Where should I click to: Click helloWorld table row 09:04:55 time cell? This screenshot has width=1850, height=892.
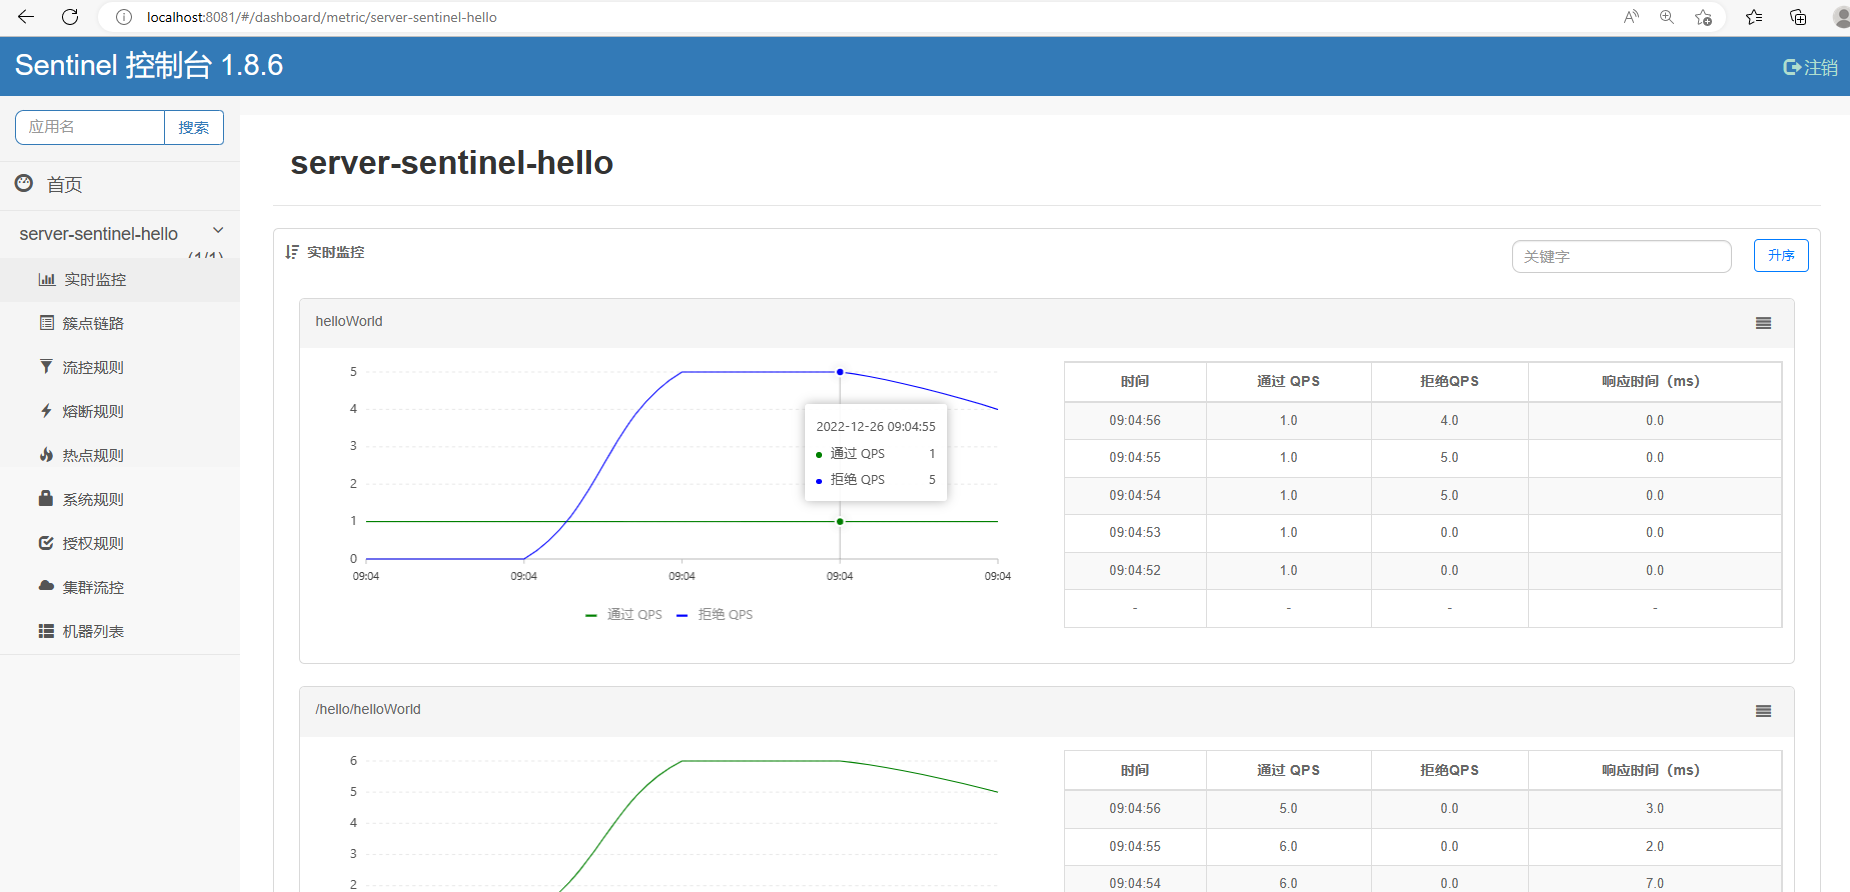tap(1135, 457)
